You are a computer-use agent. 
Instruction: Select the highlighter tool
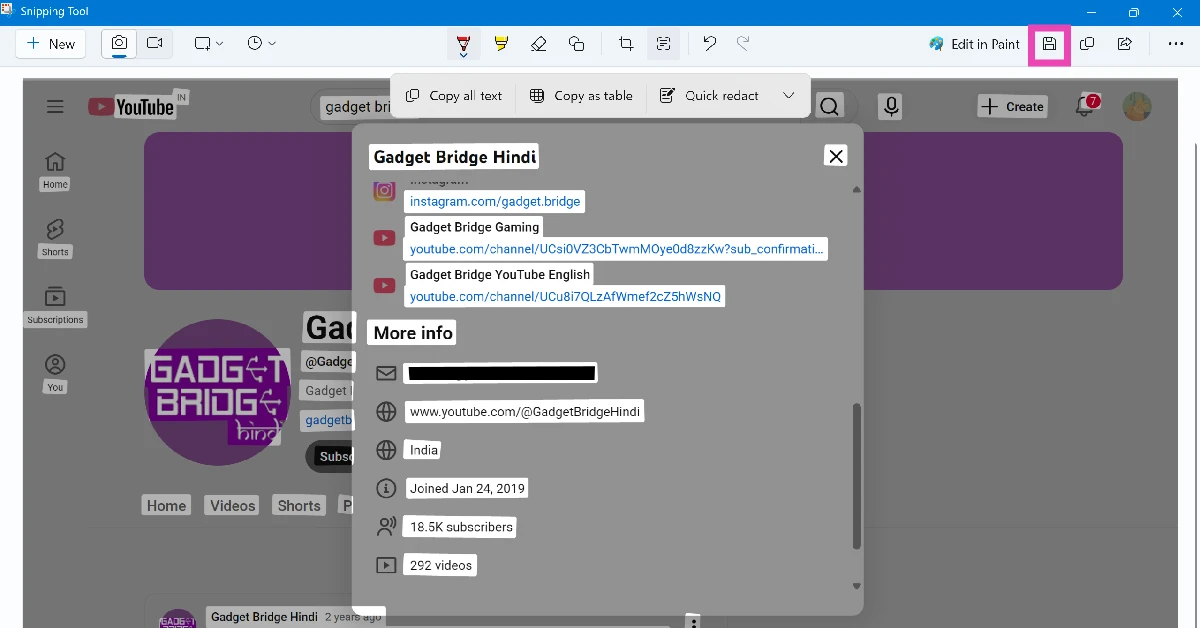coord(501,44)
